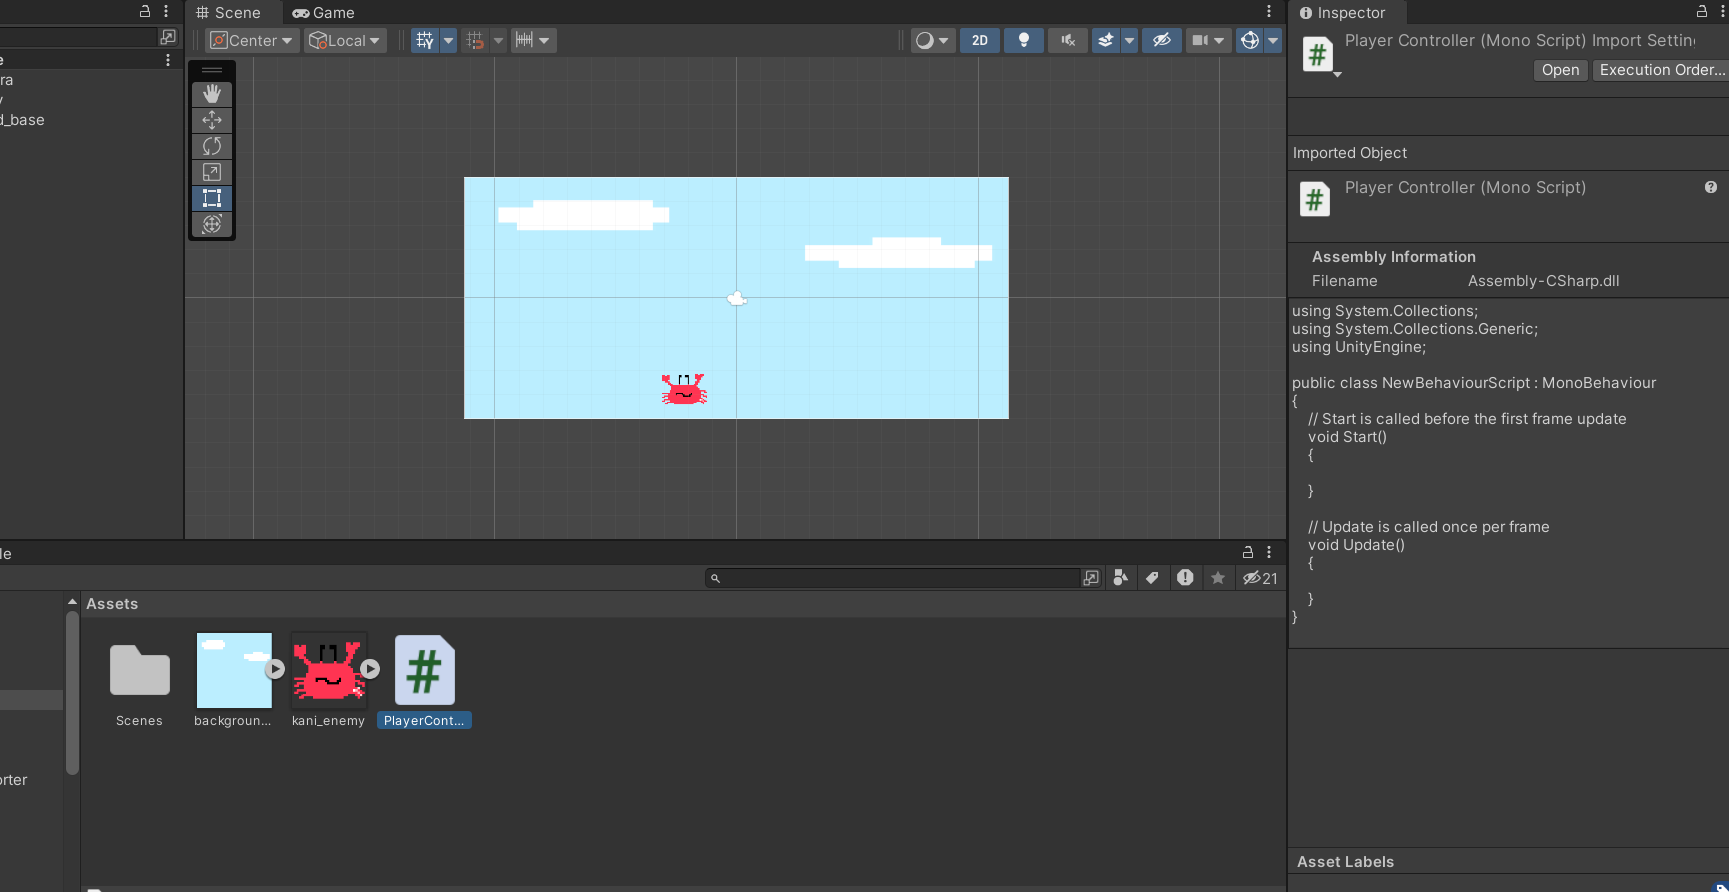1729x892 pixels.
Task: Collapse the overlay toolbar handle
Action: pos(212,70)
